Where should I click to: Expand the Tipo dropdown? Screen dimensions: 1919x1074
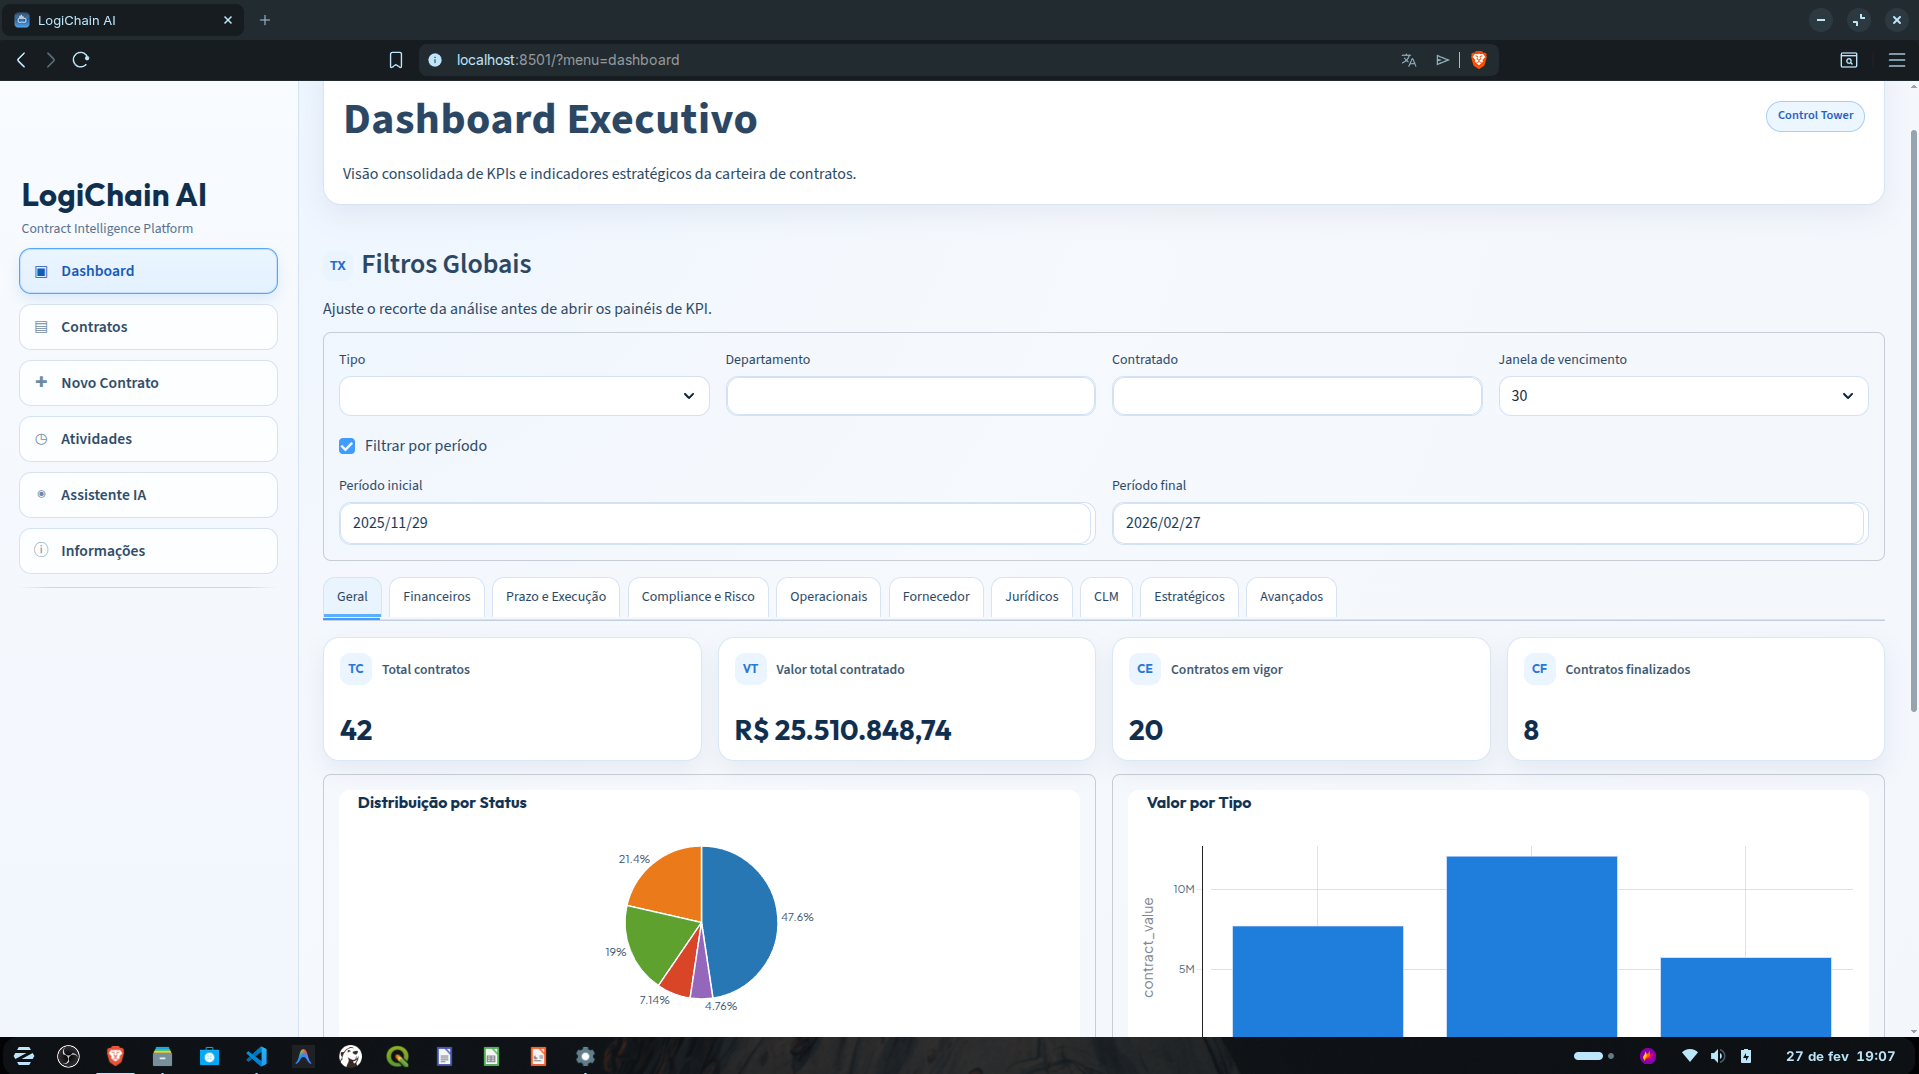[523, 395]
